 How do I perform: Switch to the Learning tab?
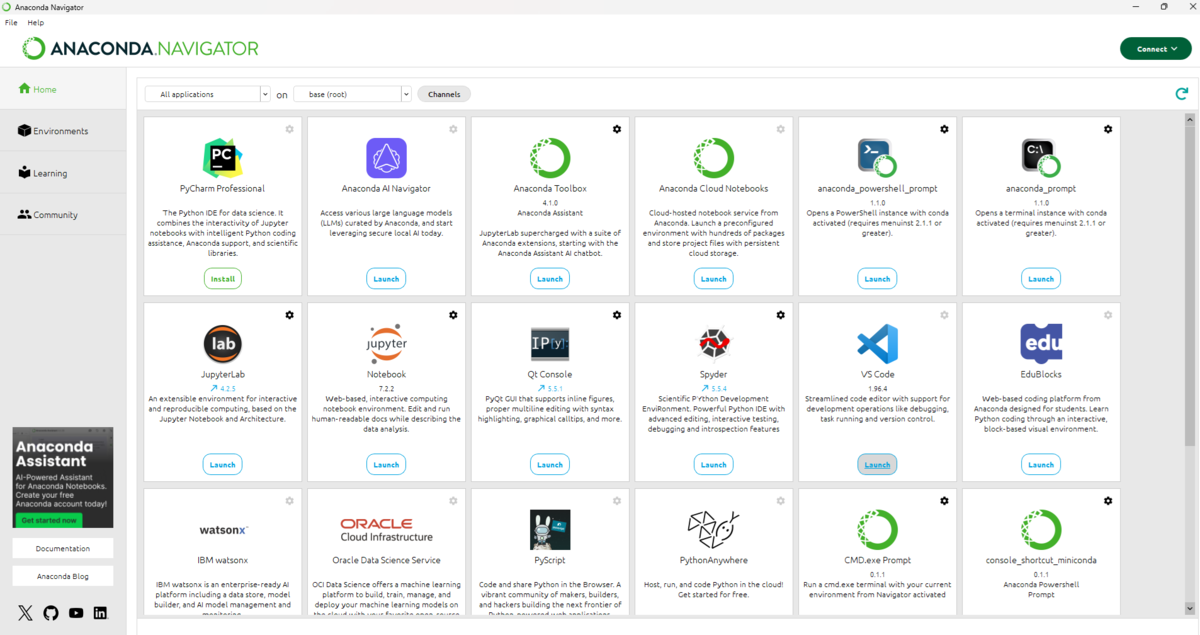[x=63, y=173]
